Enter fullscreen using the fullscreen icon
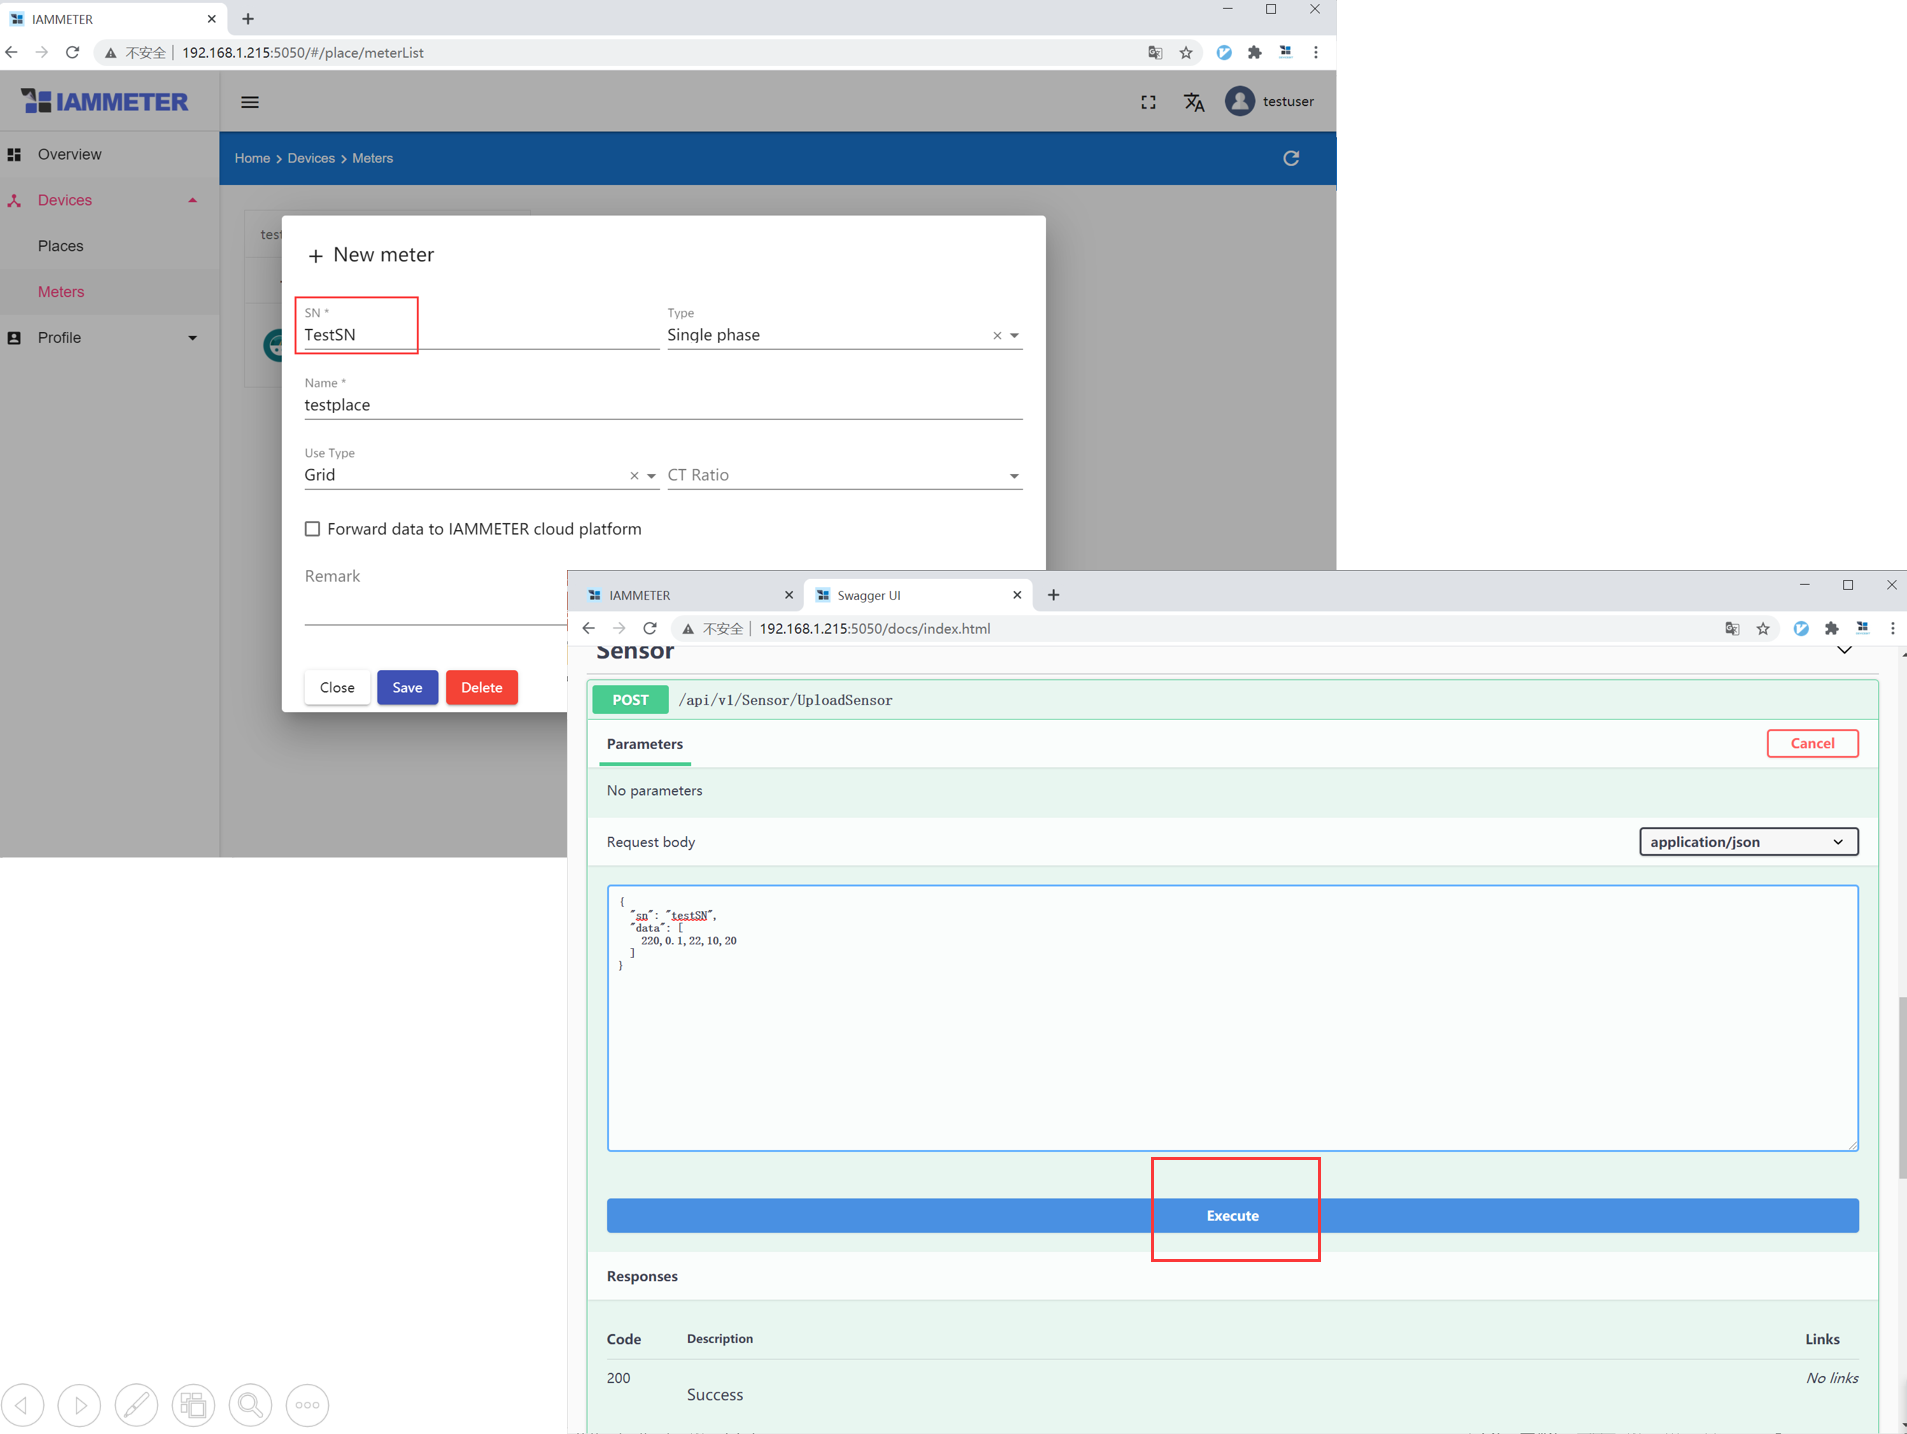 (x=1147, y=101)
